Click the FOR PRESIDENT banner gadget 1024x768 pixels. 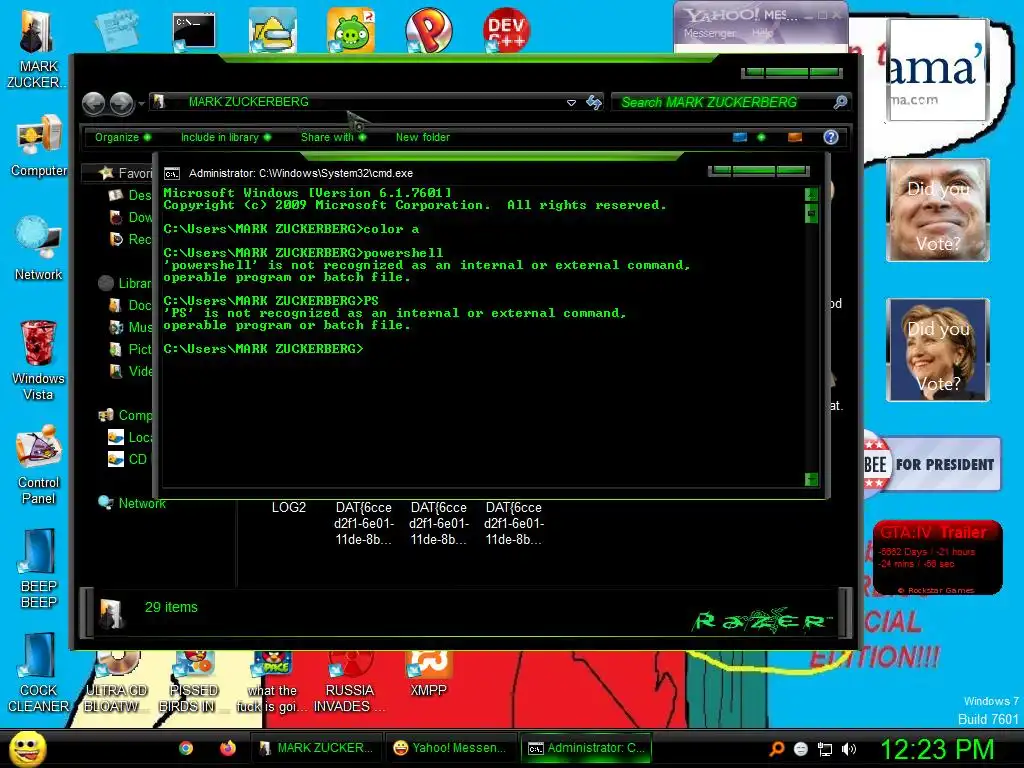pyautogui.click(x=933, y=464)
